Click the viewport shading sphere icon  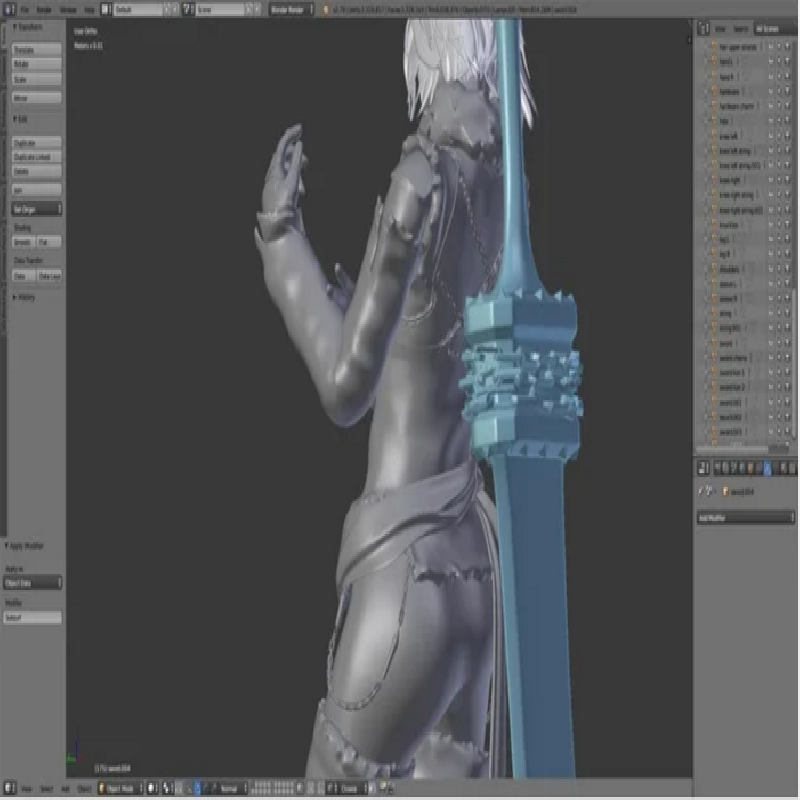click(x=153, y=788)
